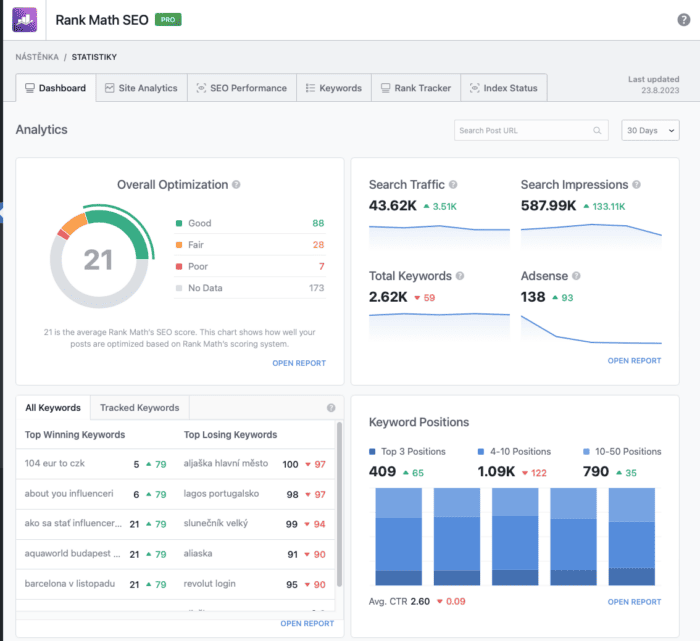This screenshot has height=641, width=700.
Task: Open report in Keyword Positions panel
Action: tap(634, 602)
